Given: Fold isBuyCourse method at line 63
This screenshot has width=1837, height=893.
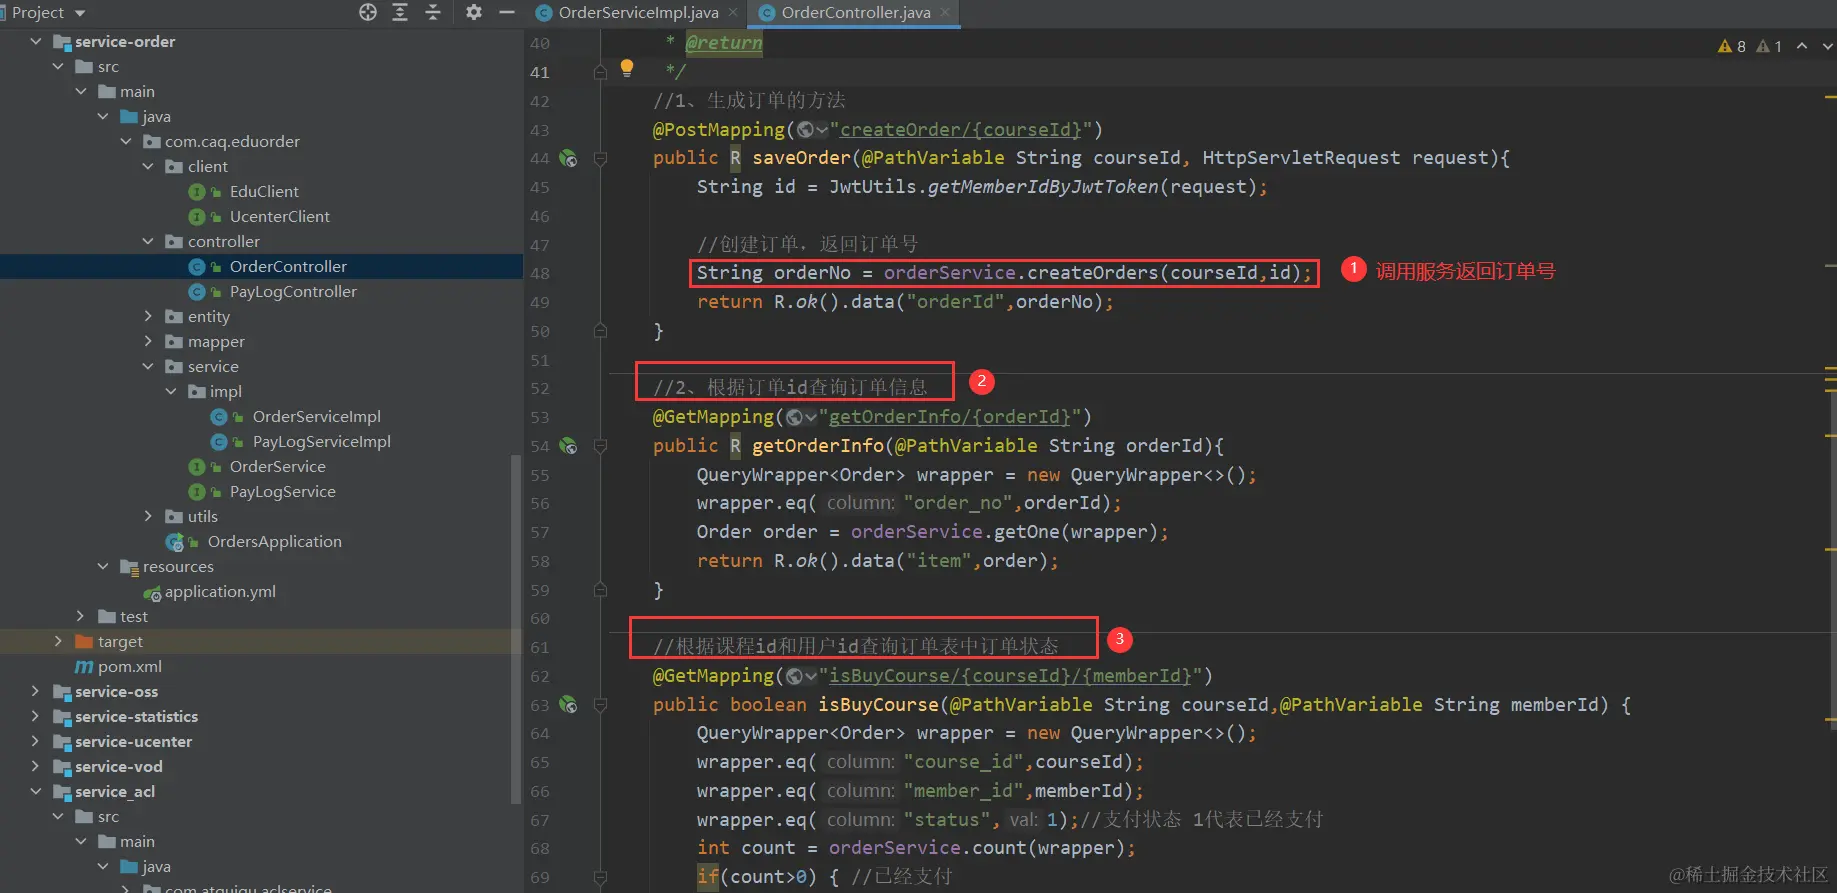Looking at the screenshot, I should point(600,705).
